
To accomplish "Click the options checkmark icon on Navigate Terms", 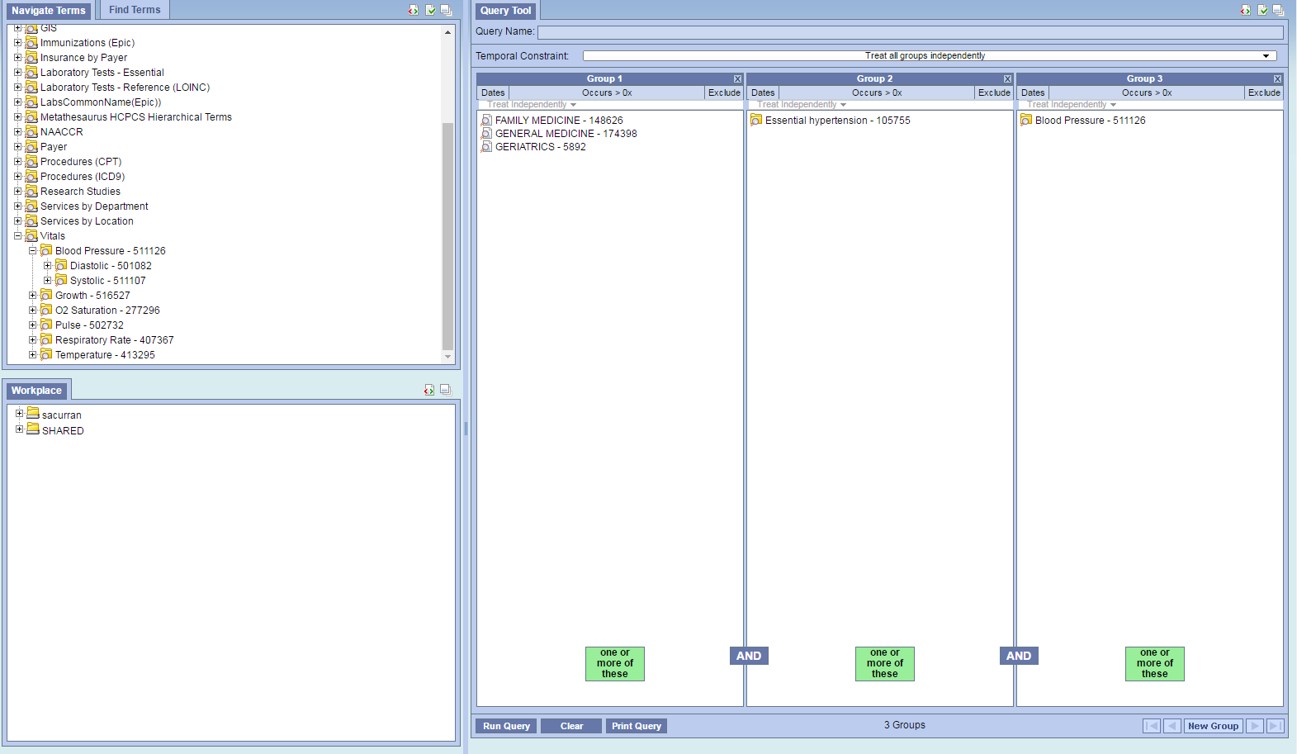I will pos(430,10).
